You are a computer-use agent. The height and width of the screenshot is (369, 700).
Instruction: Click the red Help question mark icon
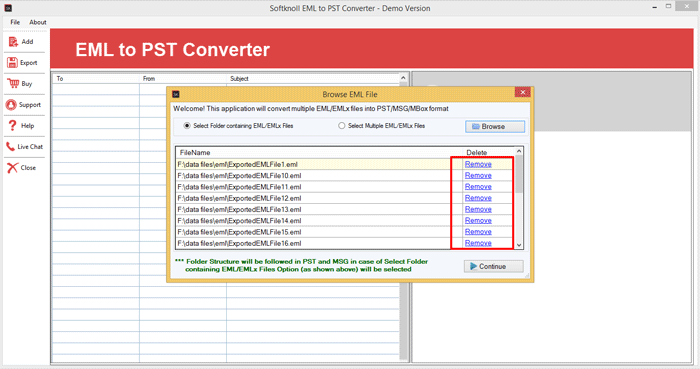12,126
